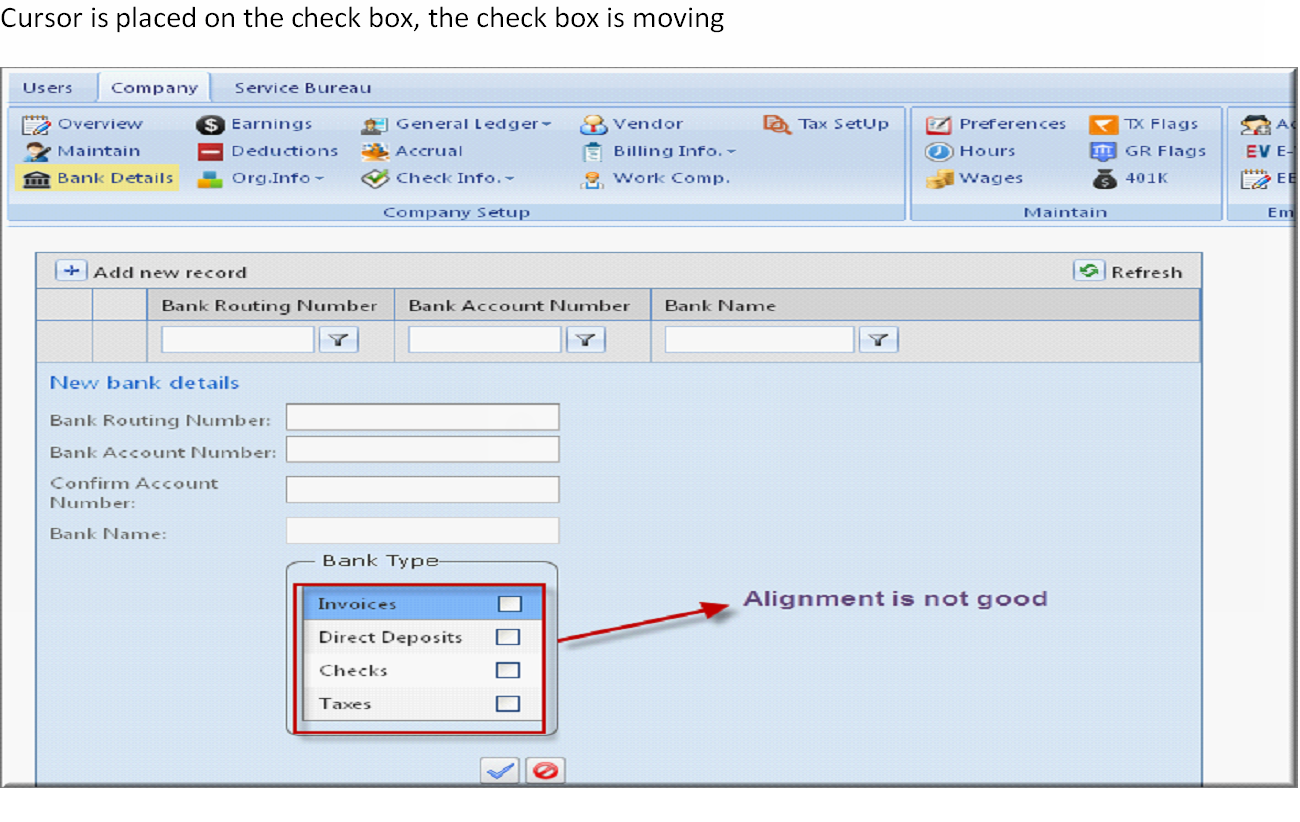Open the Earnings dollar icon

[210, 124]
